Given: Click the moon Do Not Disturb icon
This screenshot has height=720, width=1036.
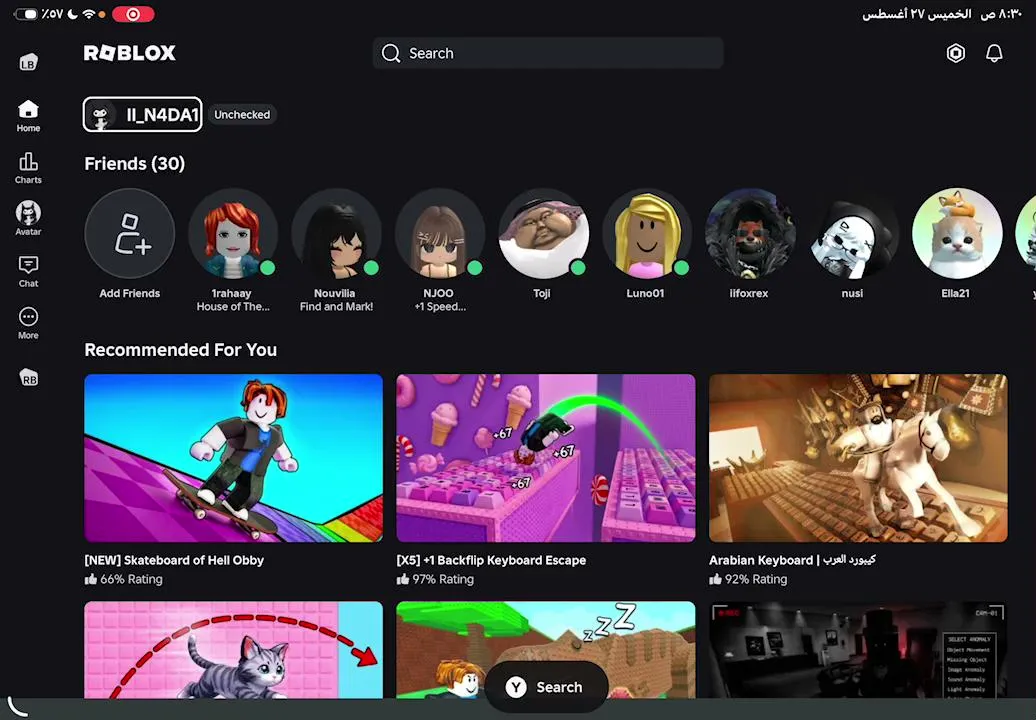Looking at the screenshot, I should (73, 14).
